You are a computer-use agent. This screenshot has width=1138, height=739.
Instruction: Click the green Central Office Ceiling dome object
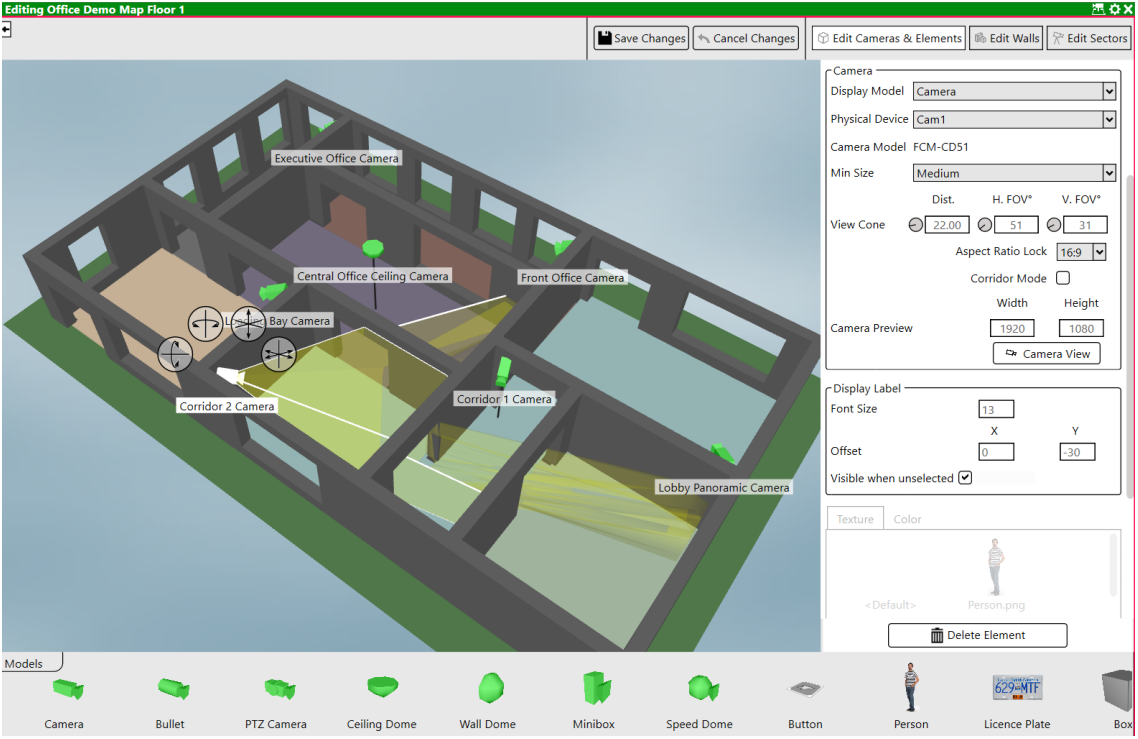coord(373,248)
